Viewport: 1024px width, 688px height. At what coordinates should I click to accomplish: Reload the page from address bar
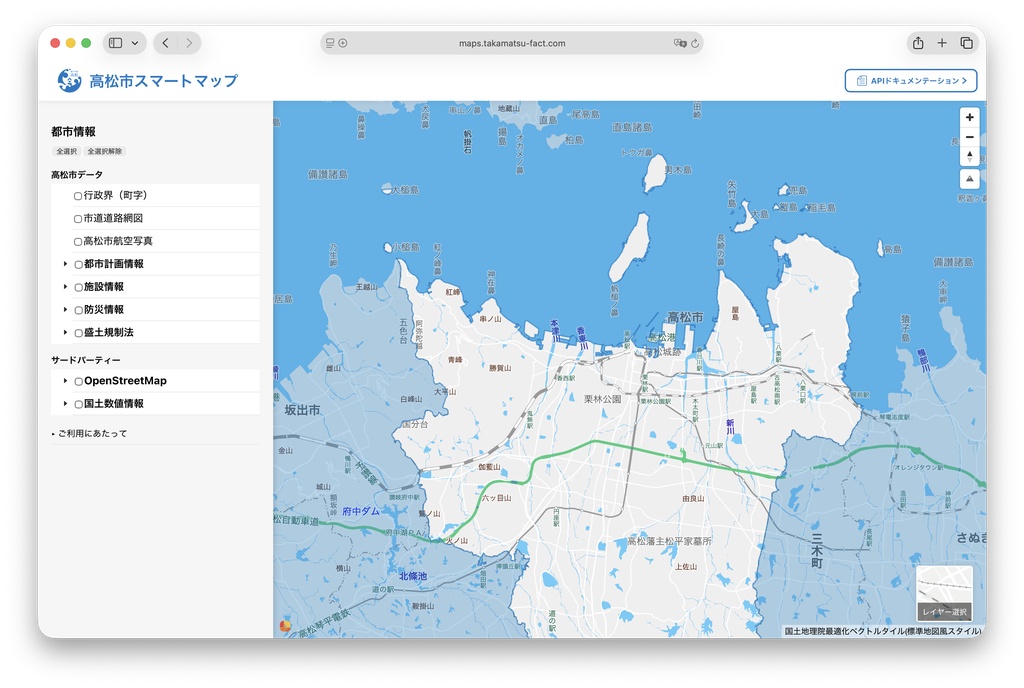pyautogui.click(x=695, y=44)
